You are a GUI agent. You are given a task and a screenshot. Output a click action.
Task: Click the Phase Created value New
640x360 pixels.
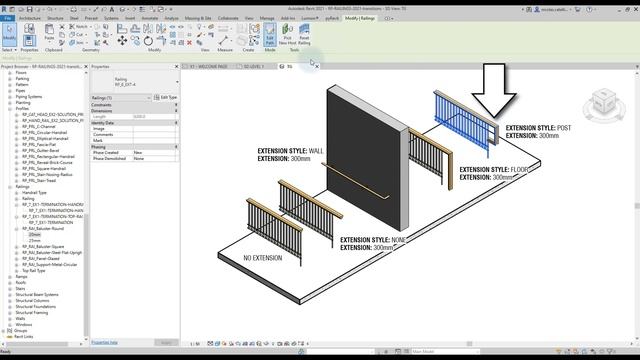click(x=155, y=152)
